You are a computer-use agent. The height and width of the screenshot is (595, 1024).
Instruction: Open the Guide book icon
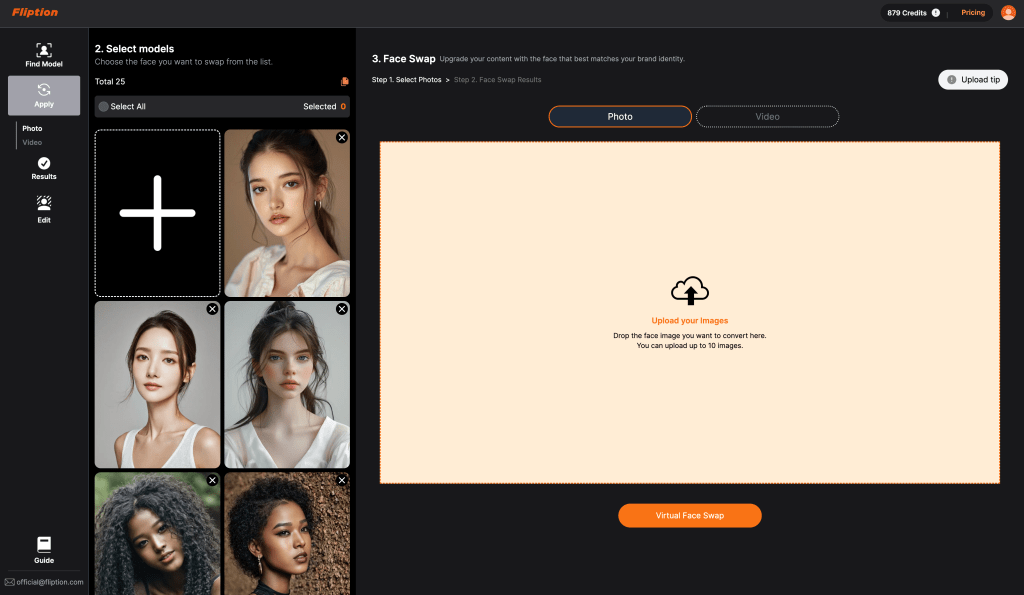44,544
